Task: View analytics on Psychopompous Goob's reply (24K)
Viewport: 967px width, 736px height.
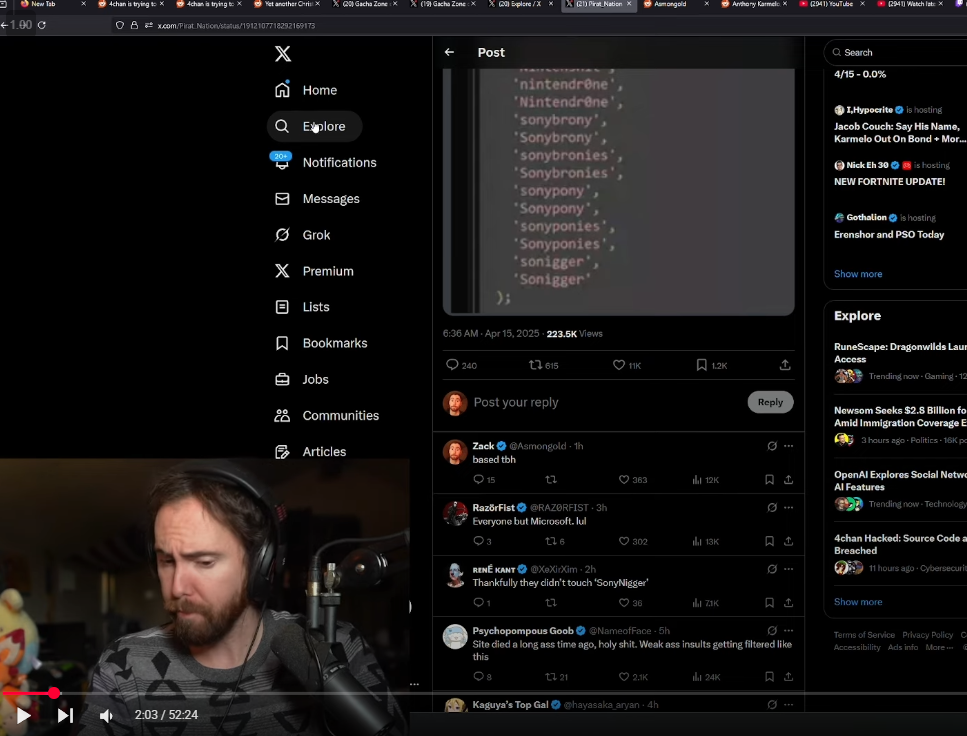Action: point(706,677)
